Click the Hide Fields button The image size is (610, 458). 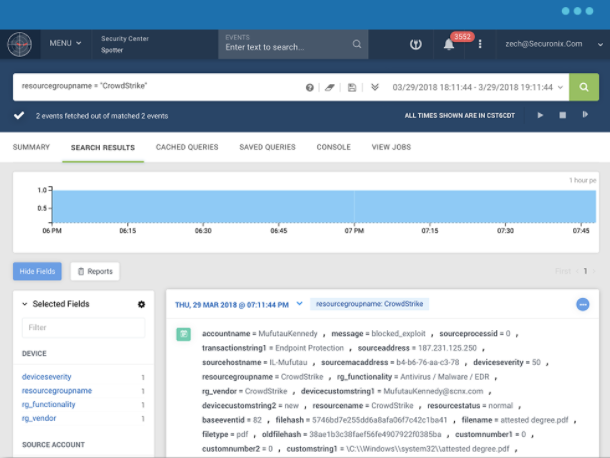tap(38, 271)
